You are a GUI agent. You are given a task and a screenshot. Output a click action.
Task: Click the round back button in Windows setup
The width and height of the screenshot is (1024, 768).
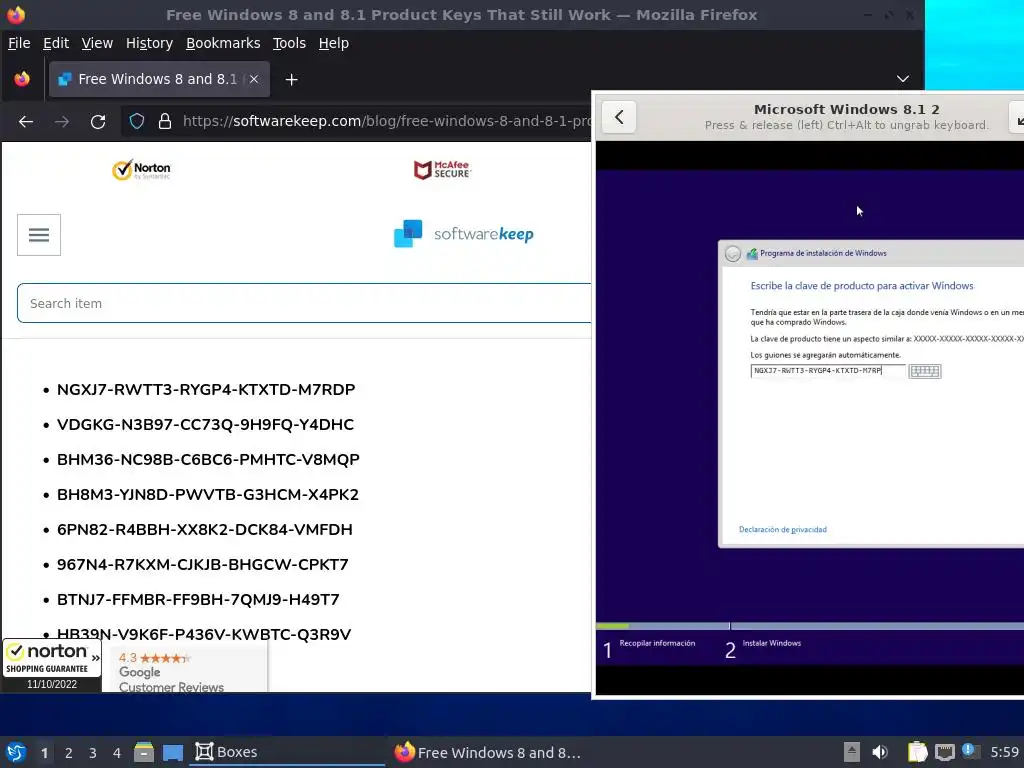pos(733,253)
